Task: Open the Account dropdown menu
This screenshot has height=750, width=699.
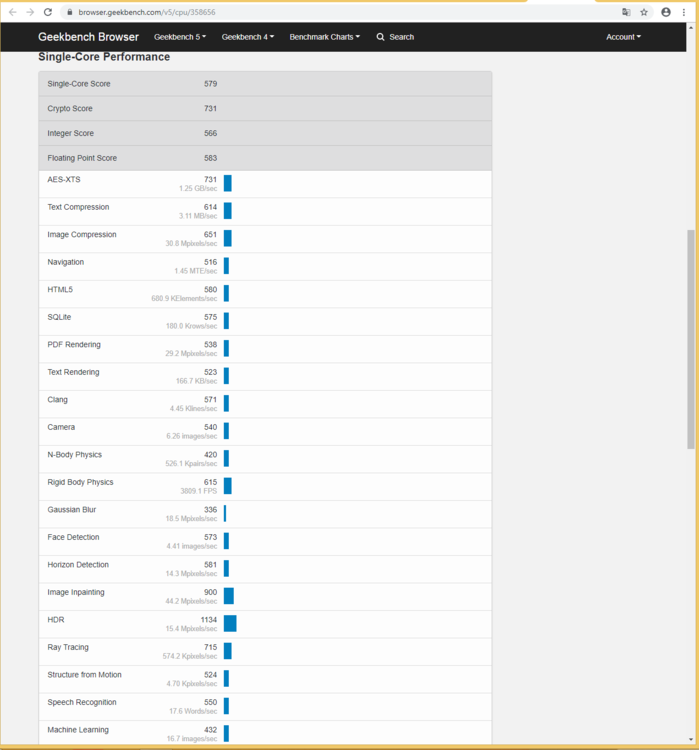Action: tap(623, 37)
